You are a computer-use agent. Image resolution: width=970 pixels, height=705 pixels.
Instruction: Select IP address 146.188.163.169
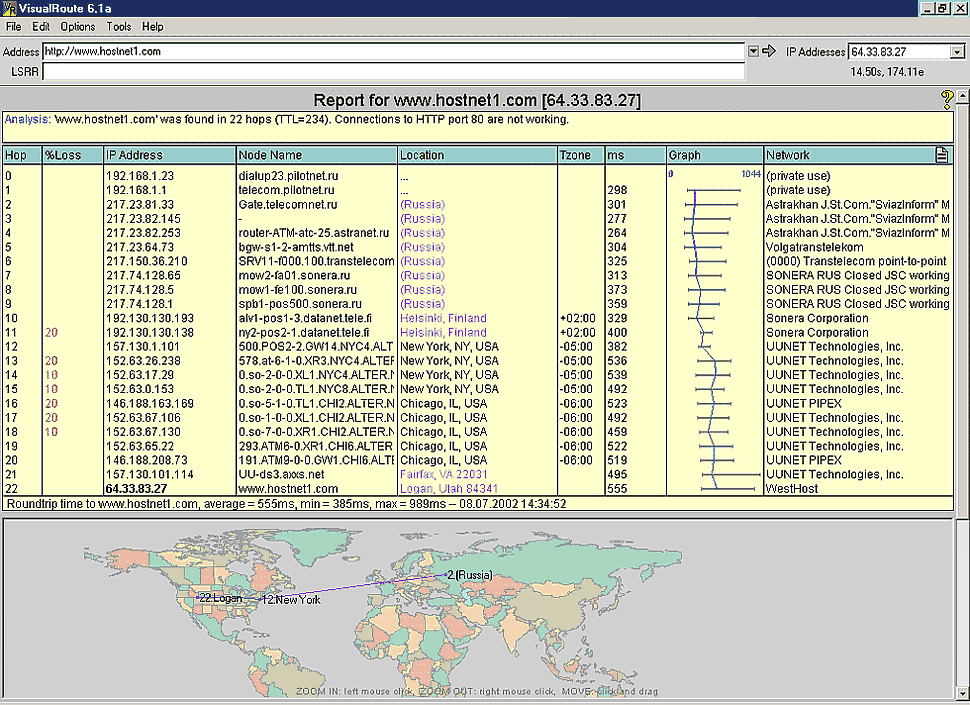point(150,404)
